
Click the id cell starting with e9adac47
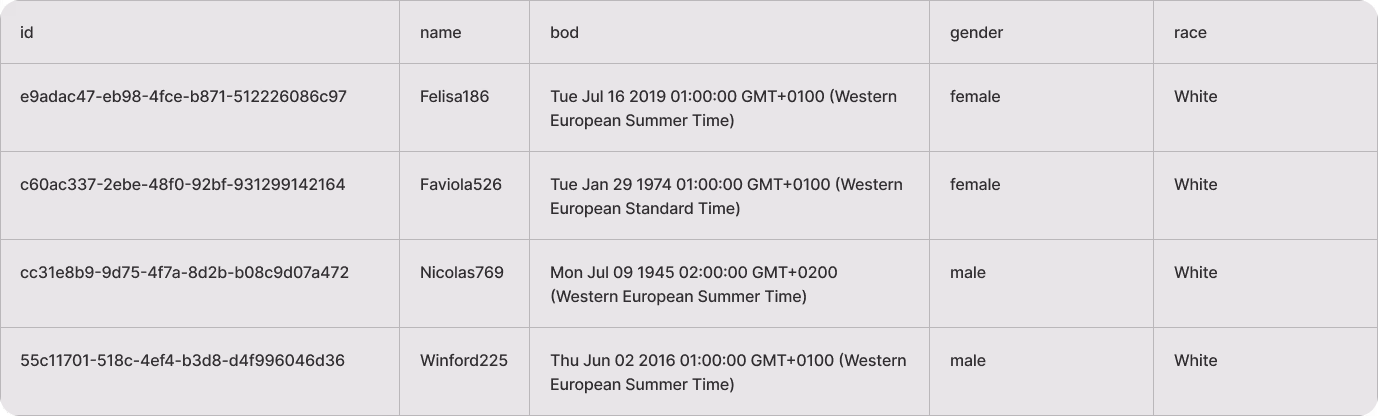(x=183, y=96)
